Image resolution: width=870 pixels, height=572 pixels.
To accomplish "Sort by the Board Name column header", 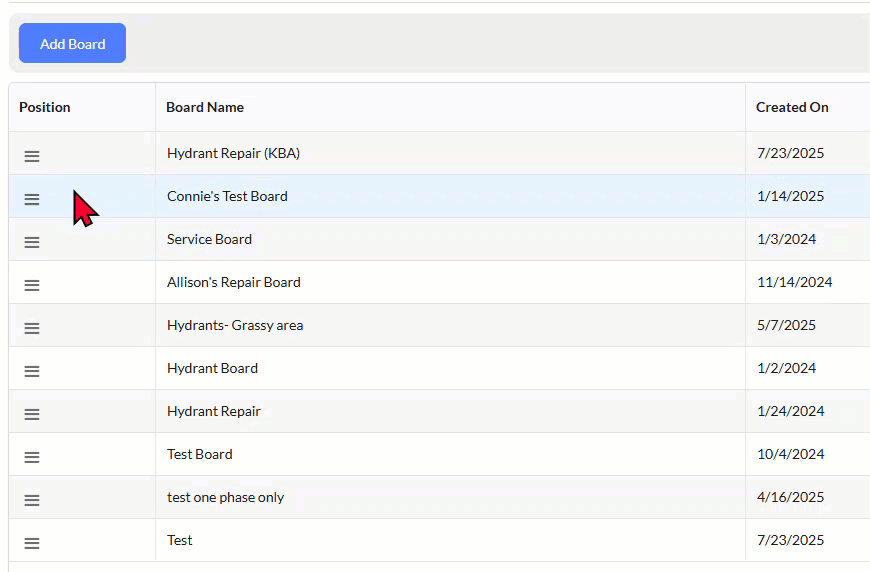I will 205,107.
